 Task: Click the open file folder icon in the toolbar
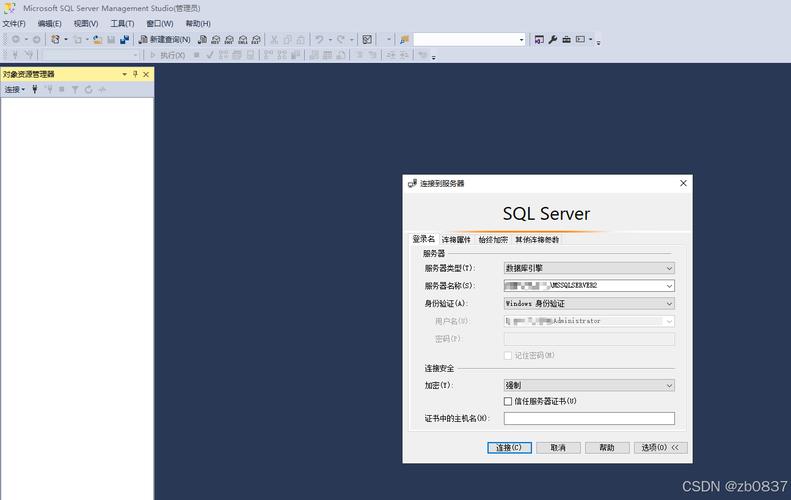click(x=97, y=39)
